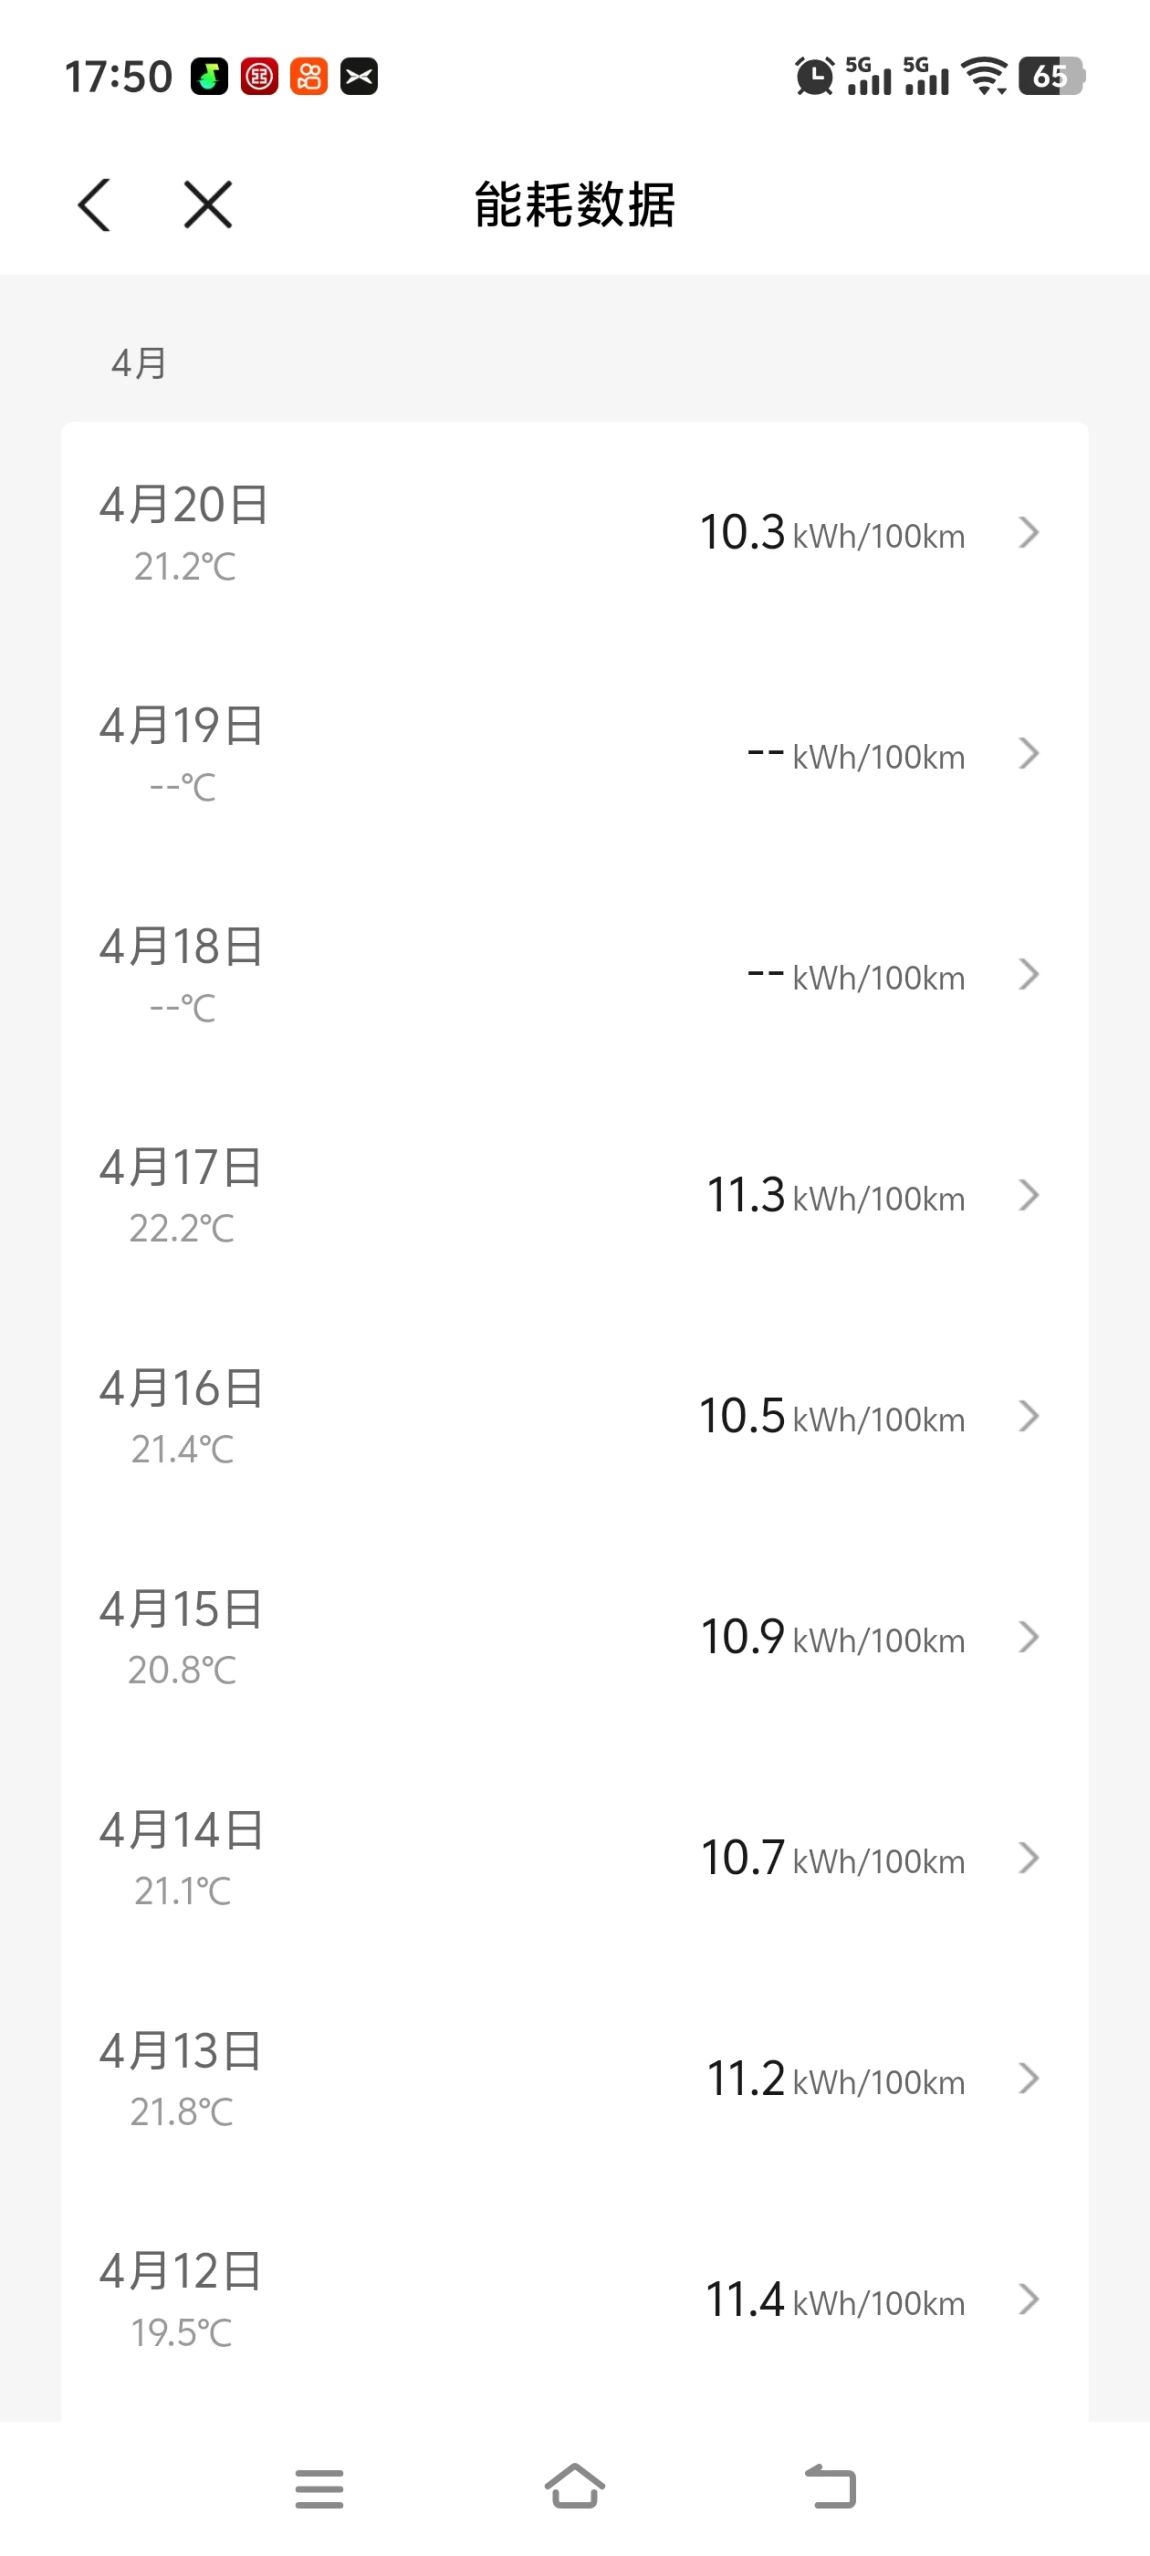Tap the back arrow icon
Screen dimensions: 1150x2556
pyautogui.click(x=95, y=205)
